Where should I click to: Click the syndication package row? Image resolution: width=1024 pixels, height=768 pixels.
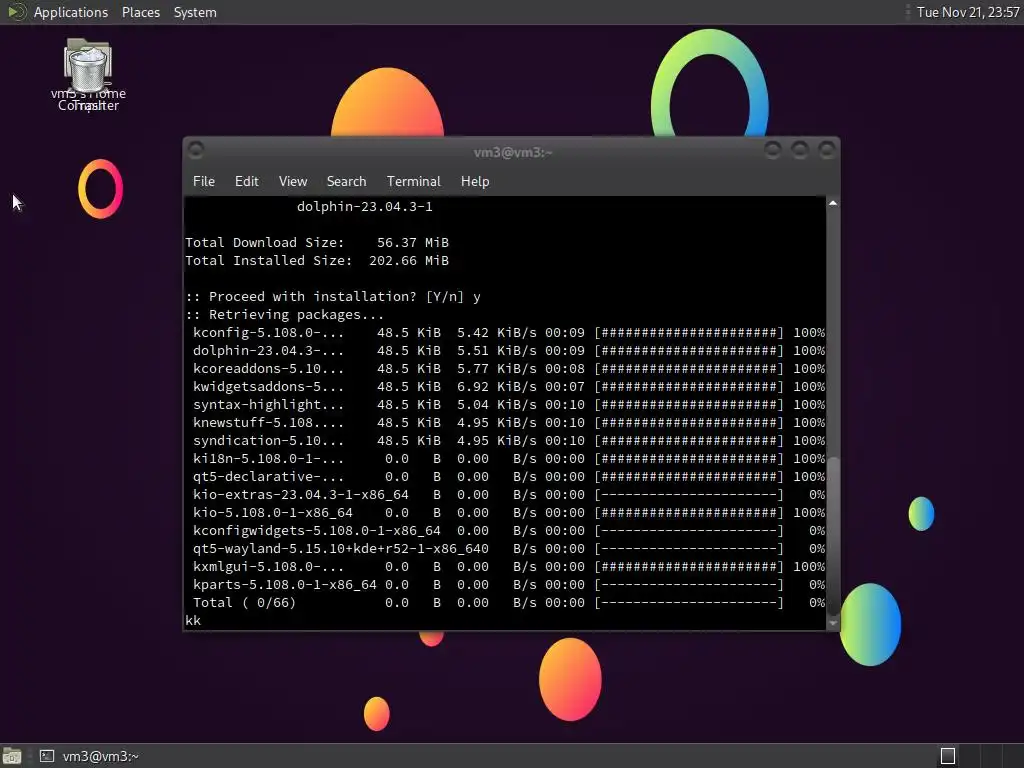[509, 441]
